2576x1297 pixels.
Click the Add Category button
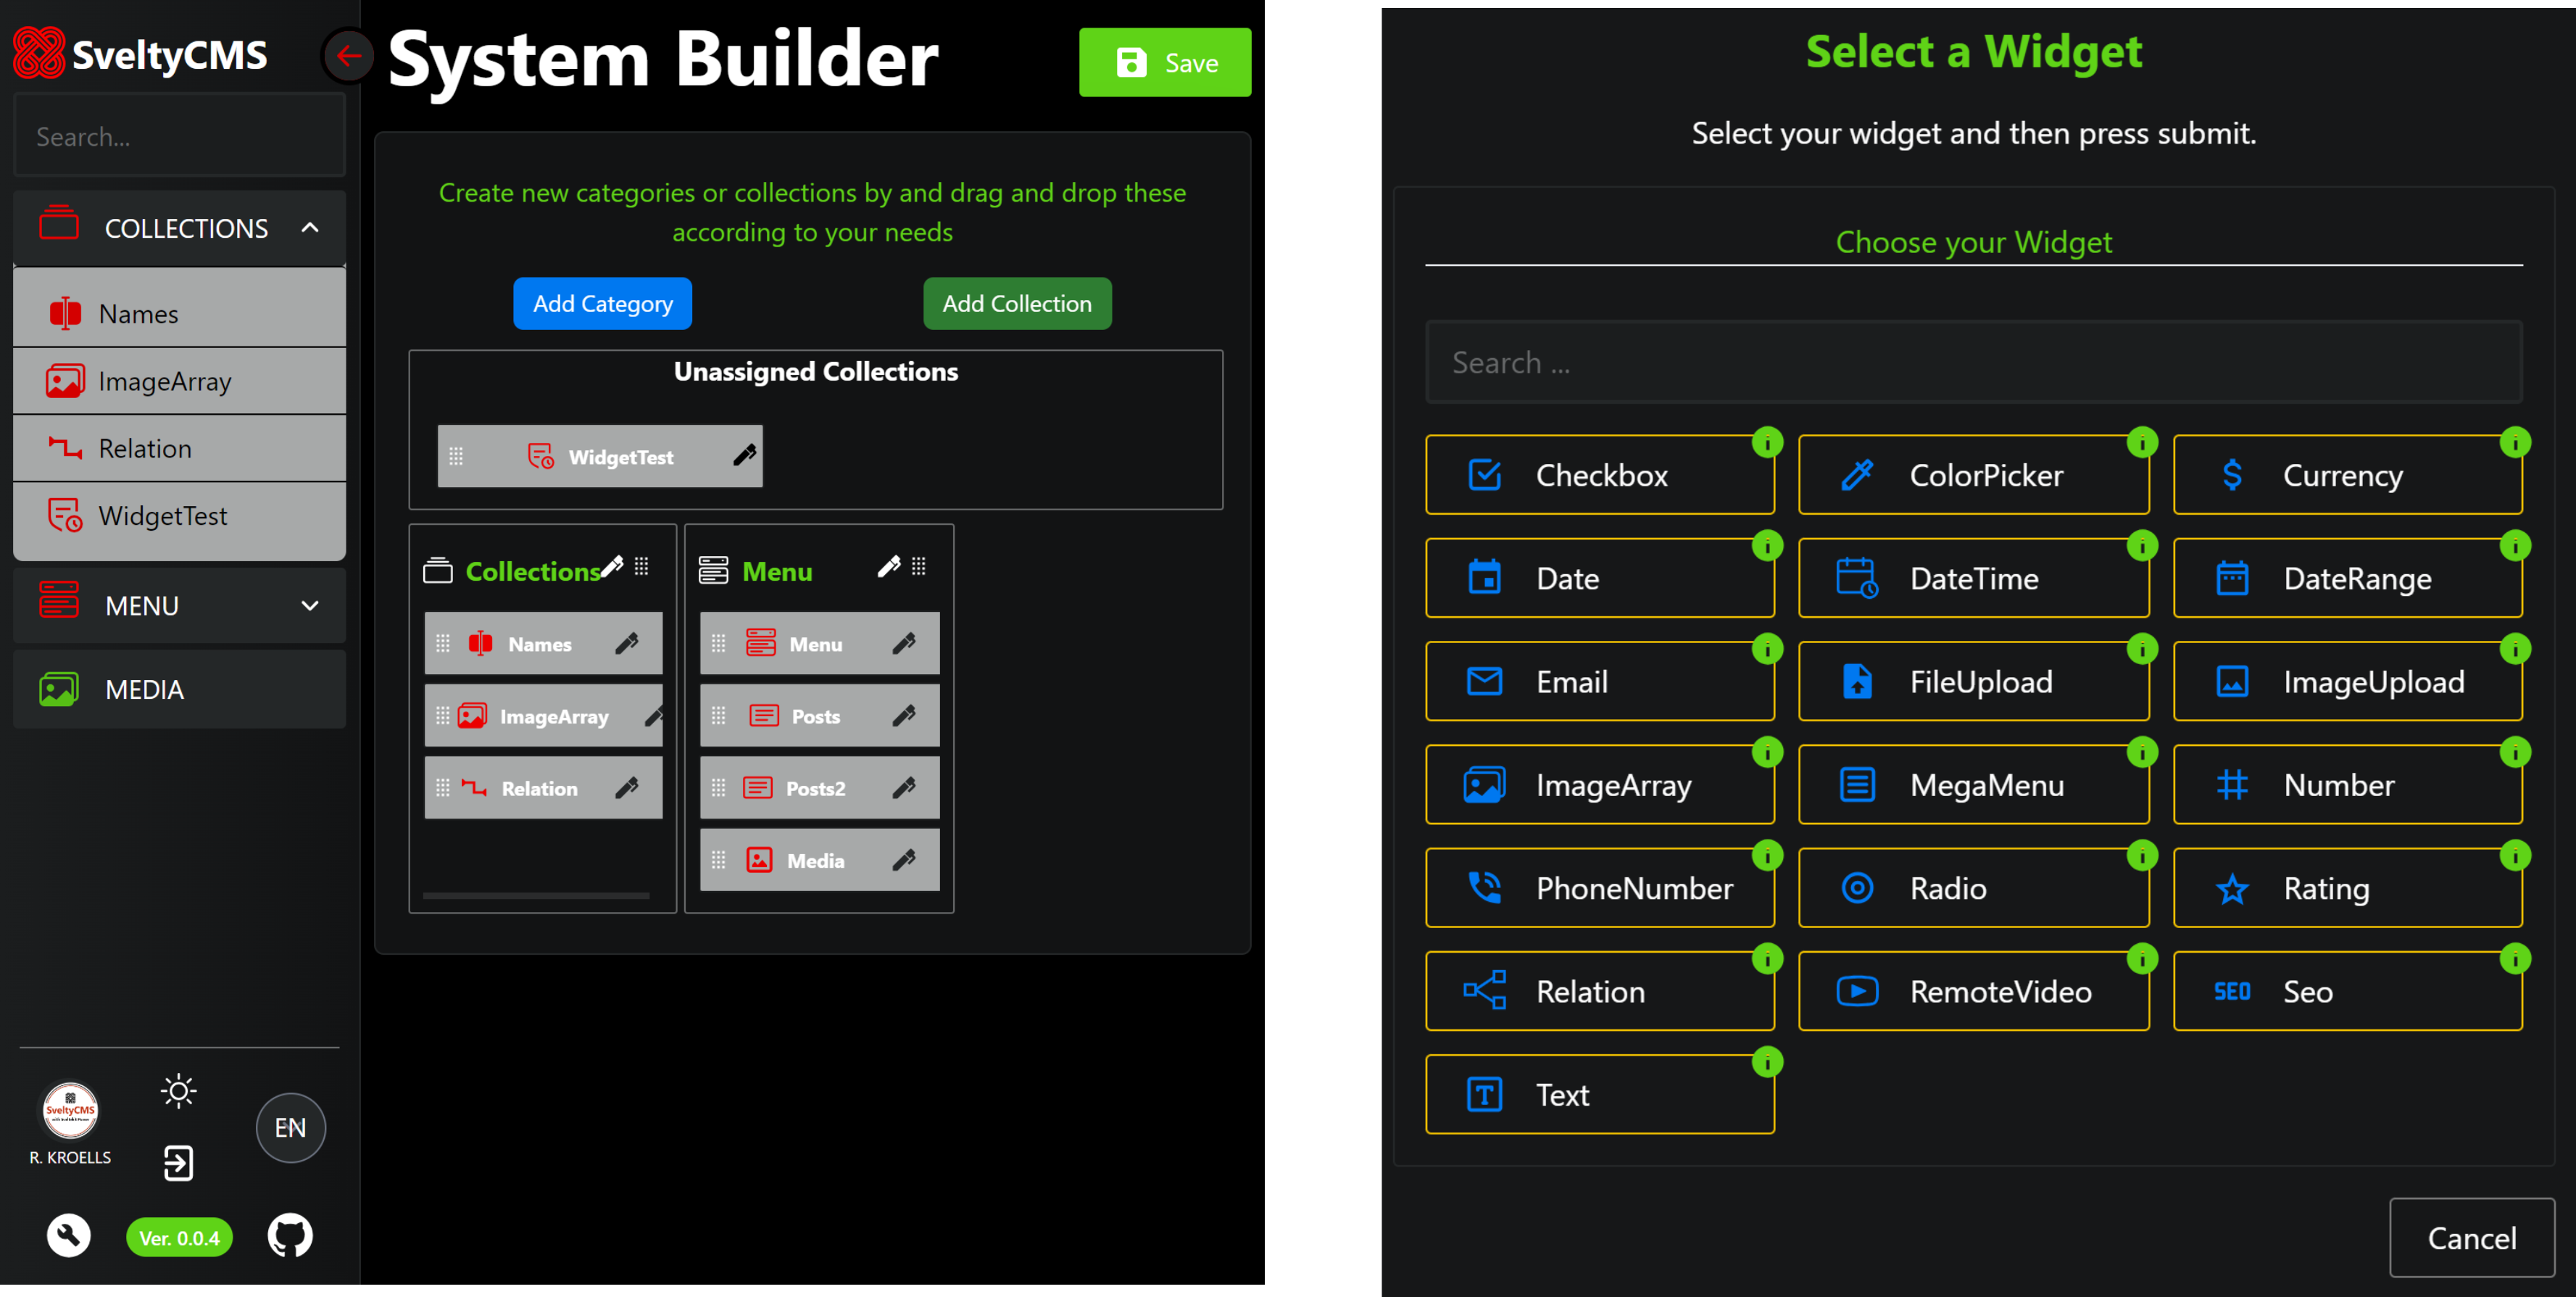tap(602, 303)
